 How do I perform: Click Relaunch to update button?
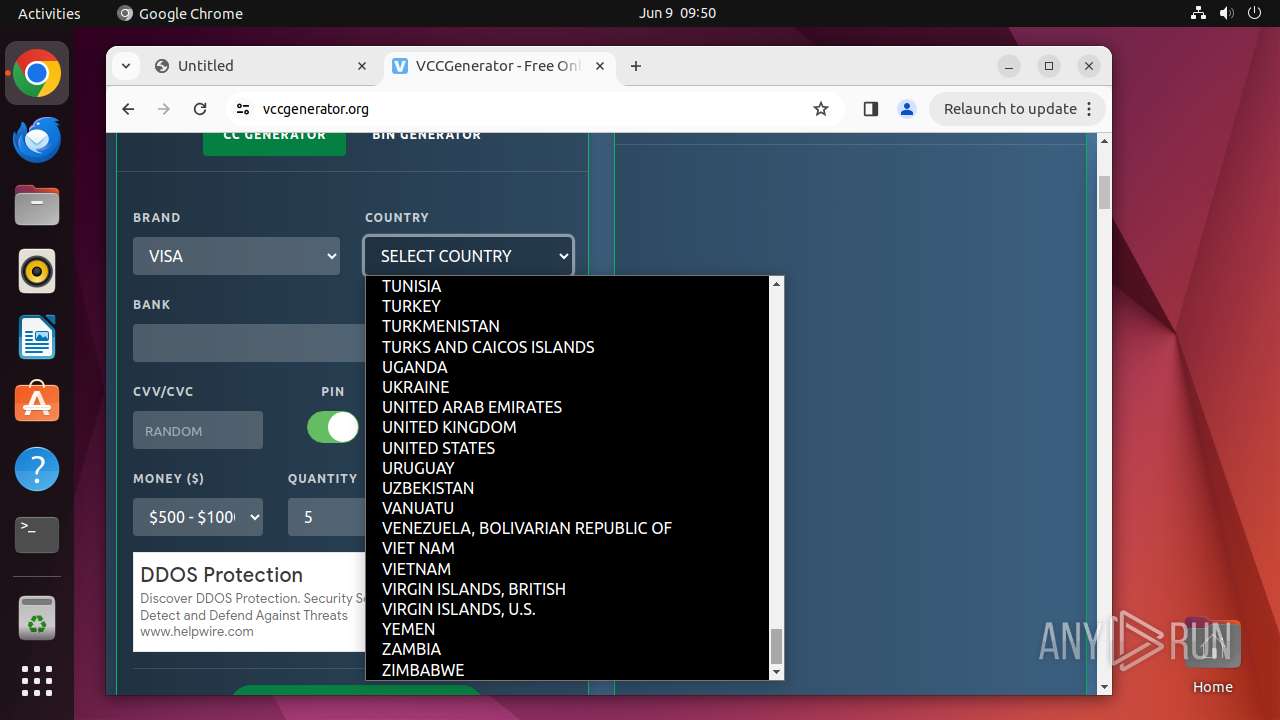pos(1018,109)
